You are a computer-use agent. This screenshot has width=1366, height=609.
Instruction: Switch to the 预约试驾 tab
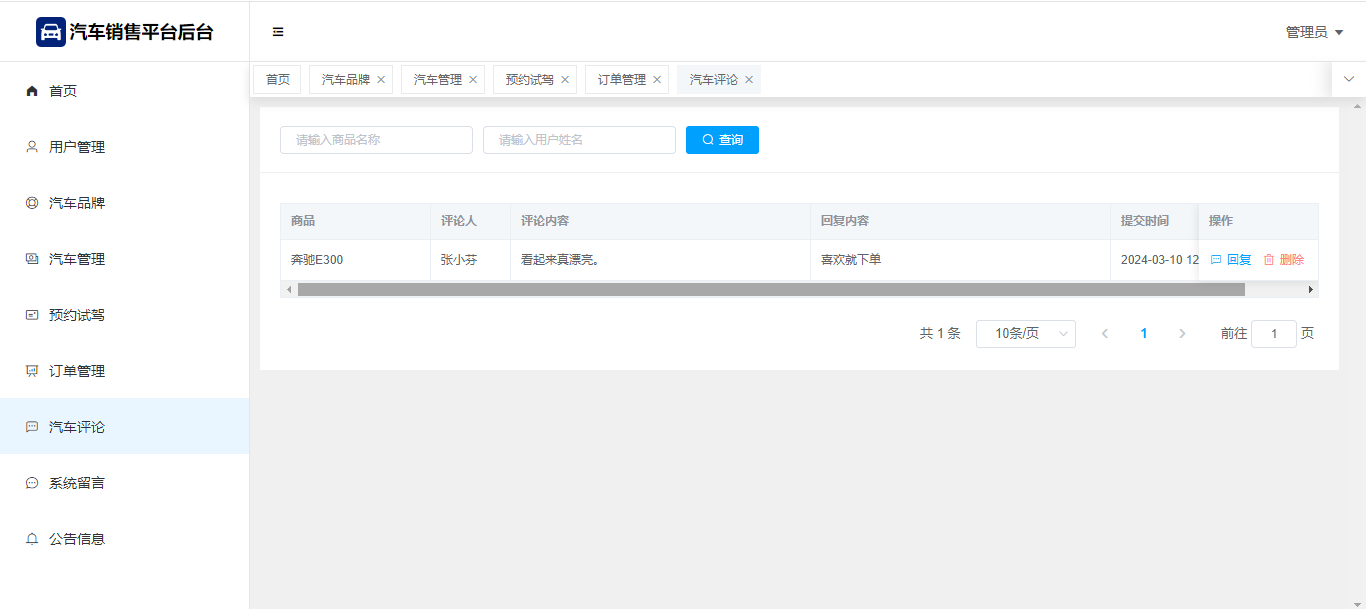(535, 80)
